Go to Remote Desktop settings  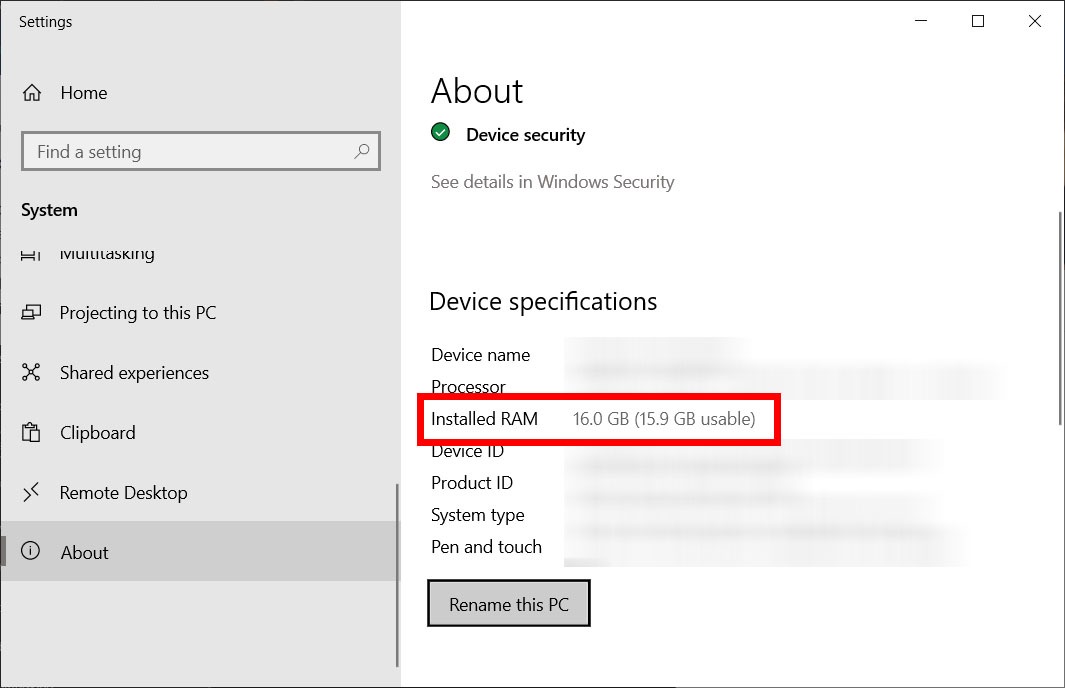(x=123, y=493)
